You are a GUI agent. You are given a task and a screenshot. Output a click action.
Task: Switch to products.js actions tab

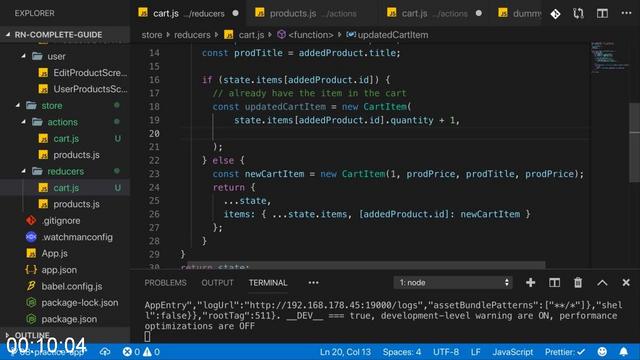click(312, 13)
